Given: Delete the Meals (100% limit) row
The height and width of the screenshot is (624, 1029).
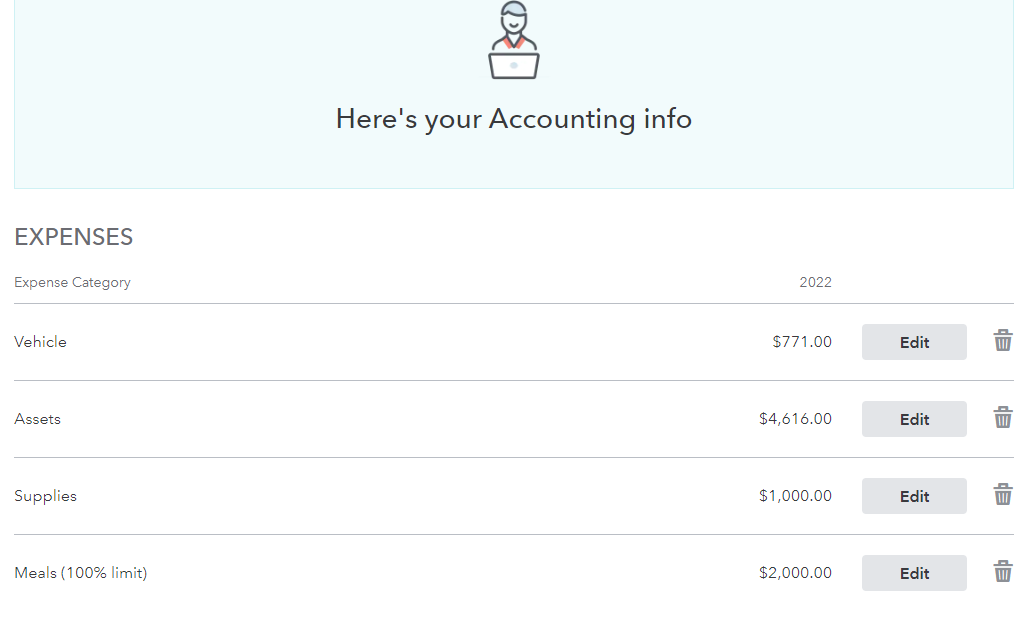Looking at the screenshot, I should click(x=1002, y=572).
